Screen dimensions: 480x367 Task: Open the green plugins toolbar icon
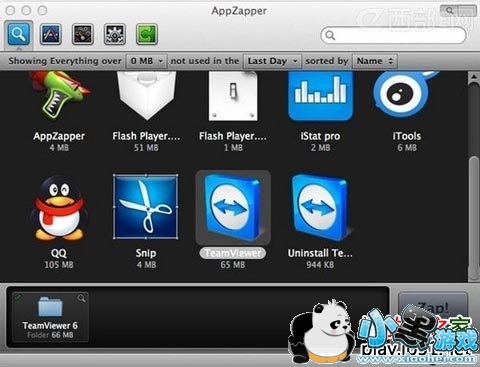147,34
